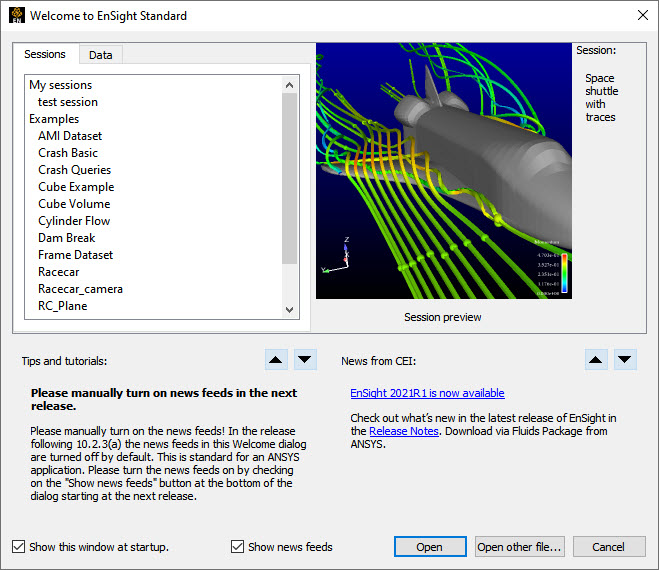Select the Dam Break session
Screen dimensions: 659x570
(x=66, y=238)
